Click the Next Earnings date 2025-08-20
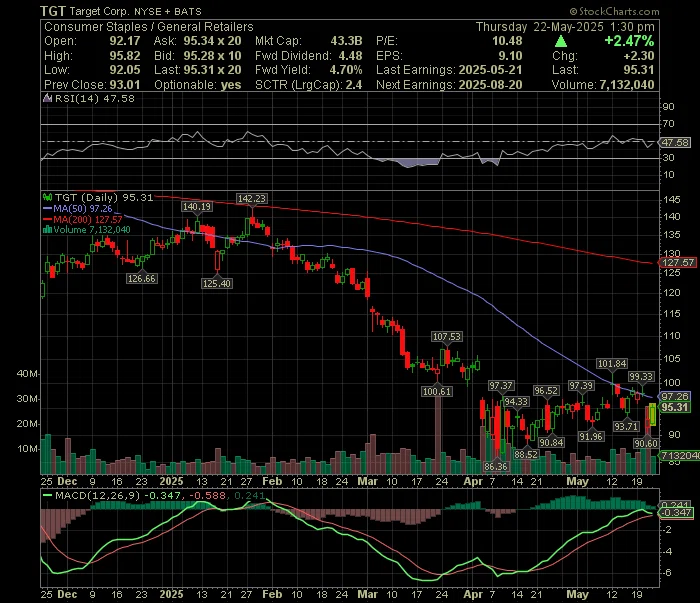This screenshot has height=603, width=700. (x=490, y=85)
